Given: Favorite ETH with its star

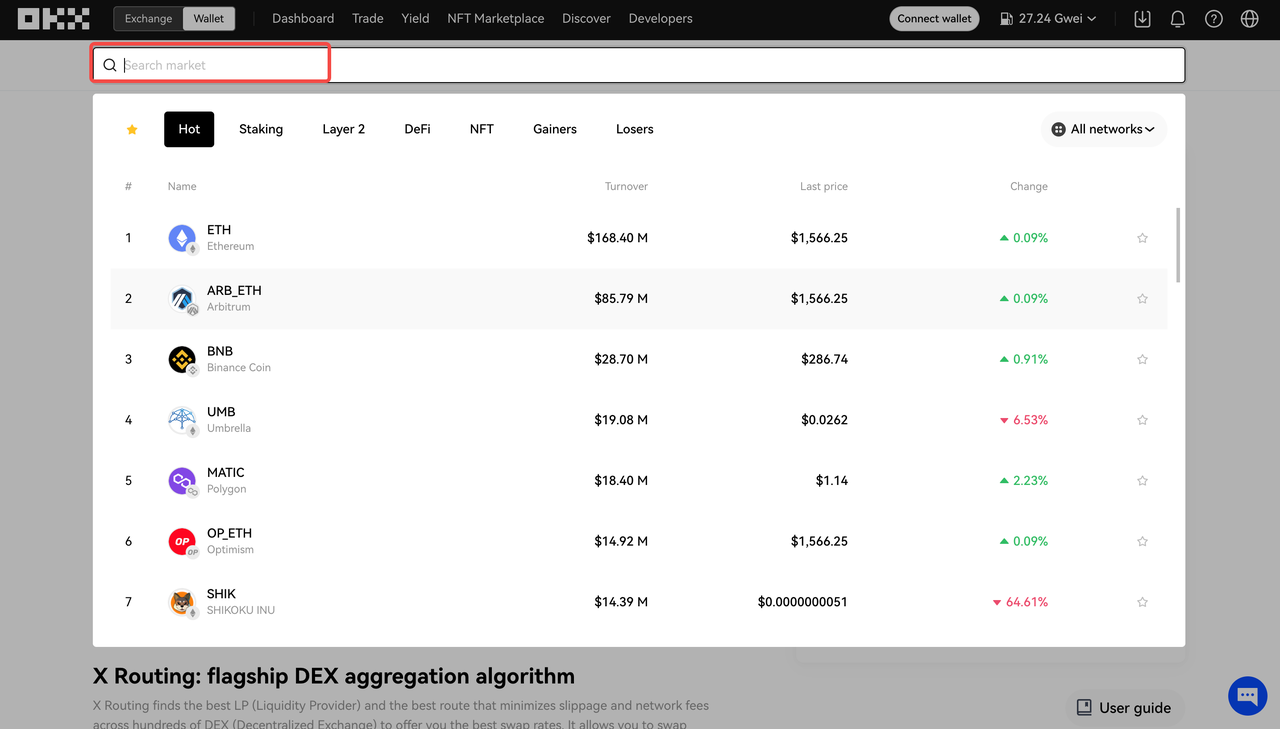Looking at the screenshot, I should [1142, 238].
